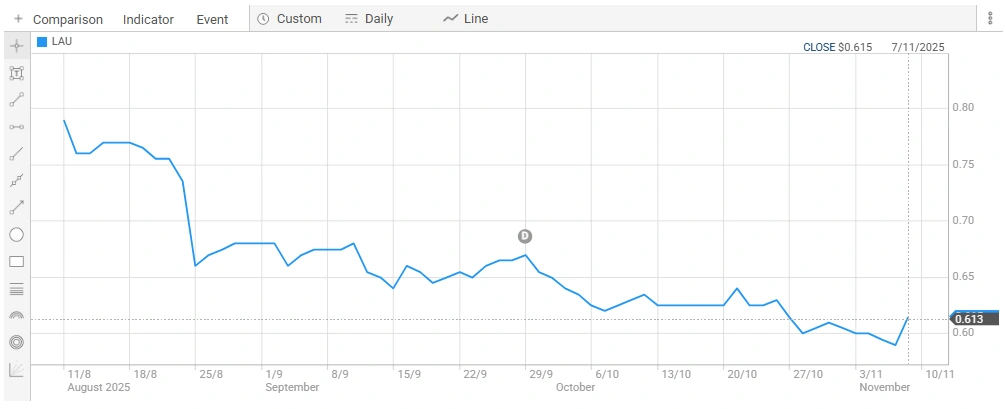This screenshot has height=409, width=1006.
Task: Click the plus icon beside Comparison
Action: (x=18, y=19)
